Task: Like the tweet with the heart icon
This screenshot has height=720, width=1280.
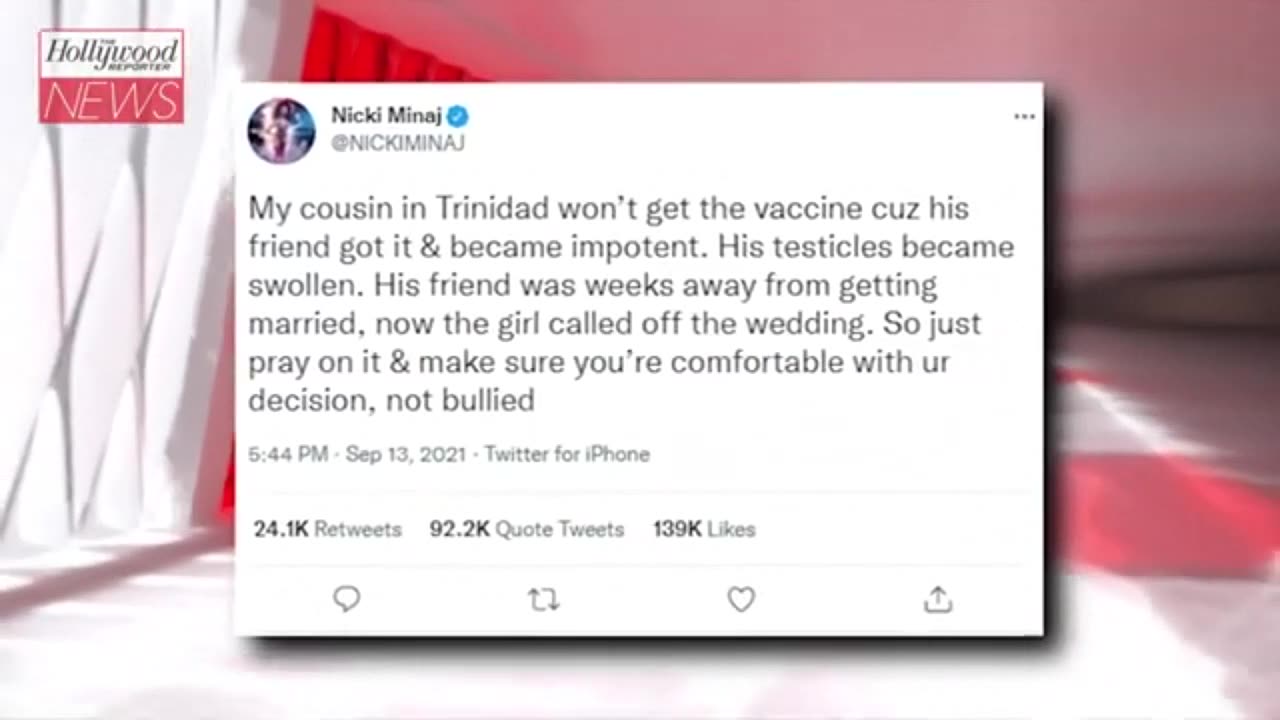Action: [x=740, y=599]
